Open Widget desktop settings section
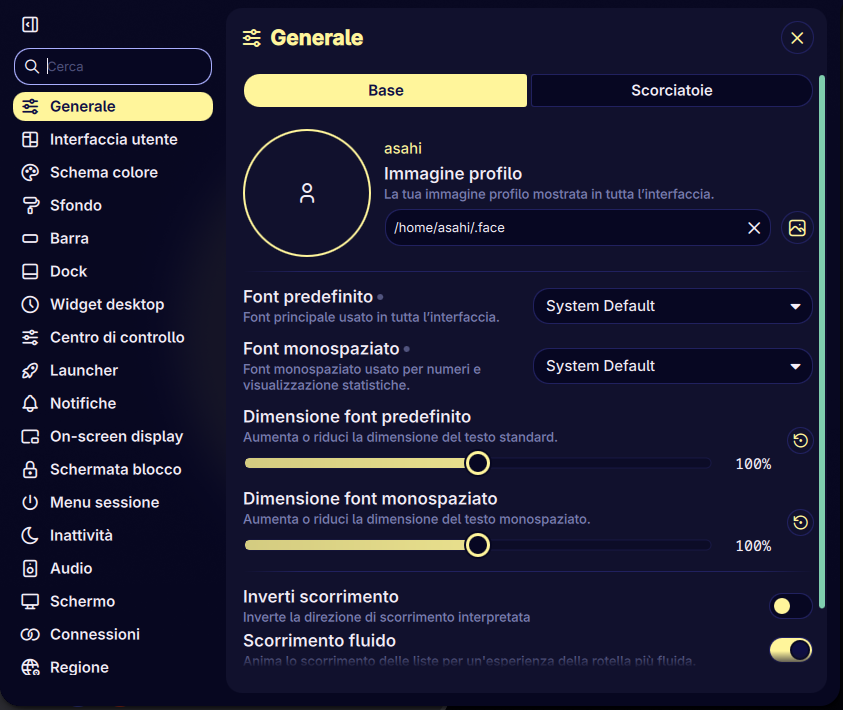Image resolution: width=843 pixels, height=710 pixels. coord(113,304)
